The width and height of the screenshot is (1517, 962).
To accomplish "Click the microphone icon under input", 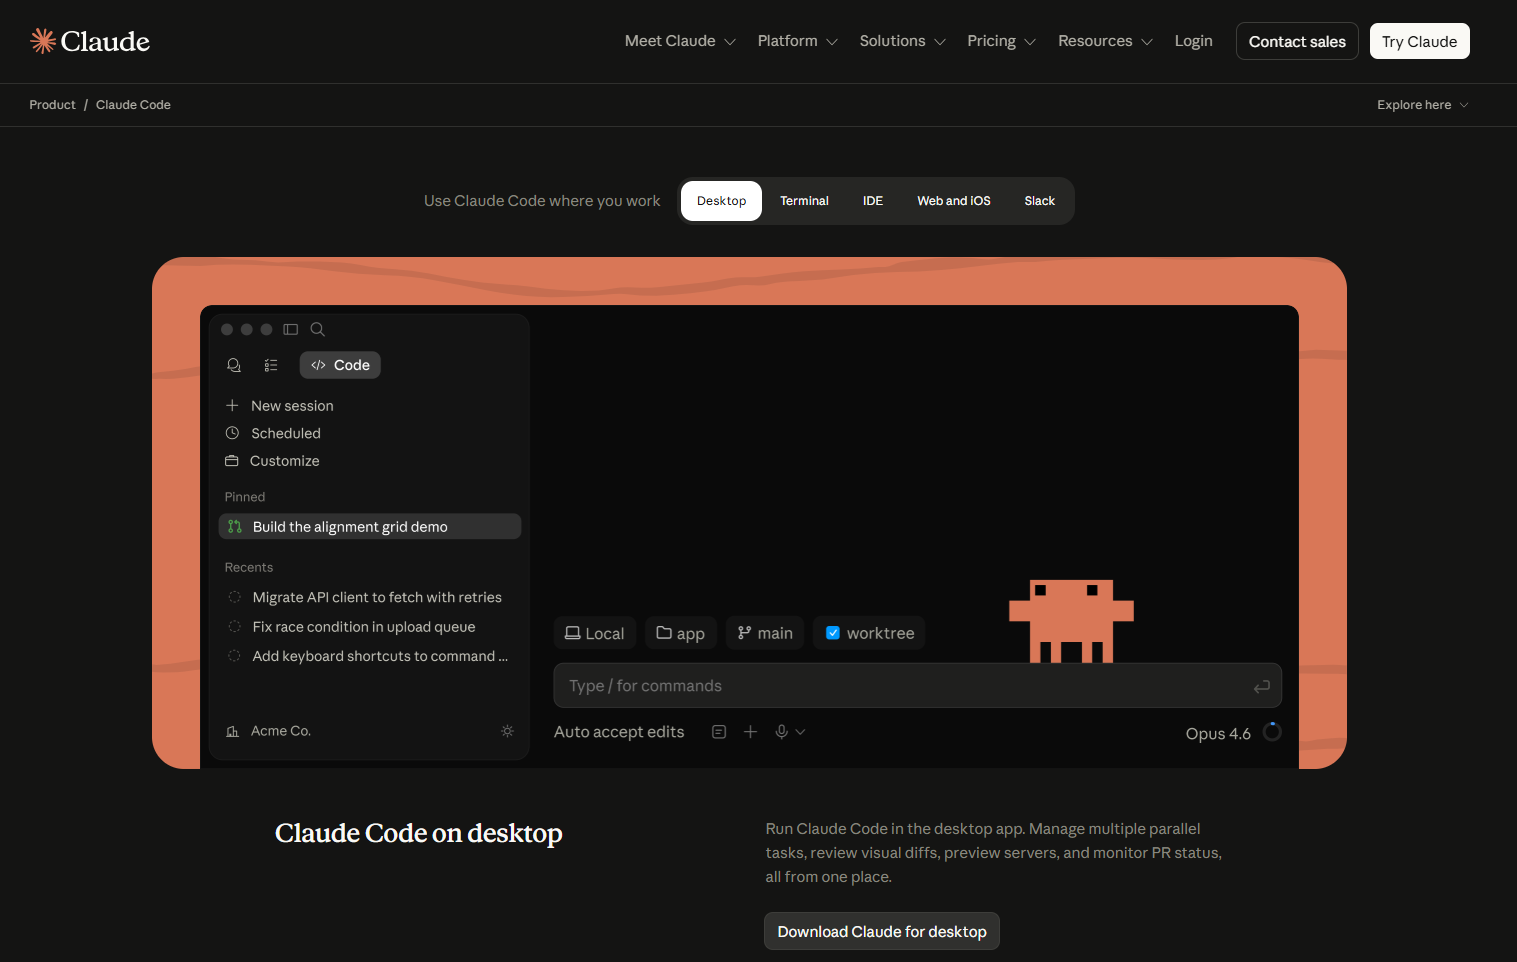I will (x=782, y=732).
